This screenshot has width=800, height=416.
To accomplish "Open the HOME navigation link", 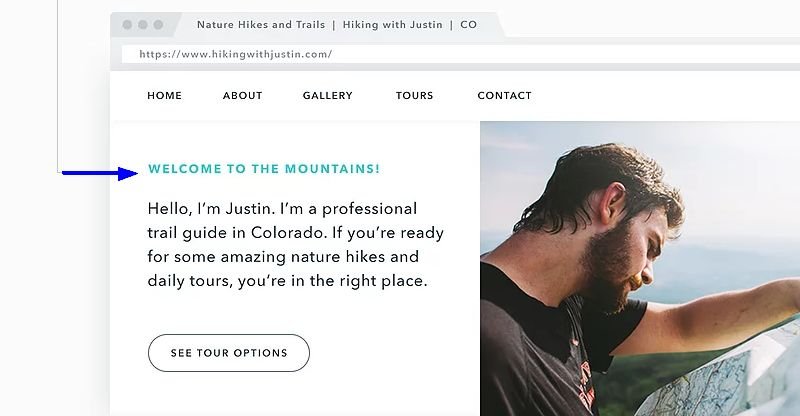I will point(164,95).
